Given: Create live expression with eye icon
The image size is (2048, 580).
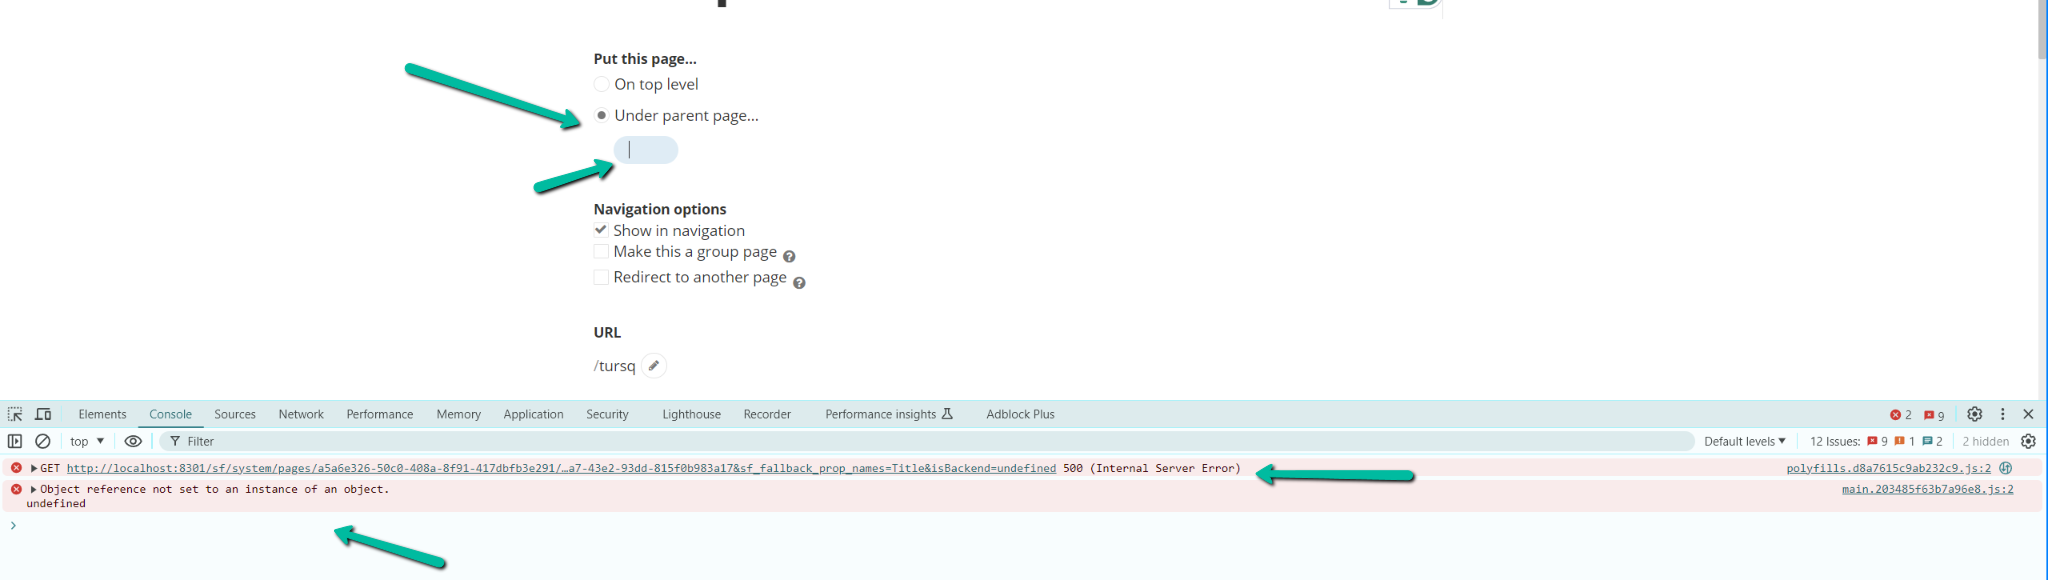Looking at the screenshot, I should pos(133,441).
